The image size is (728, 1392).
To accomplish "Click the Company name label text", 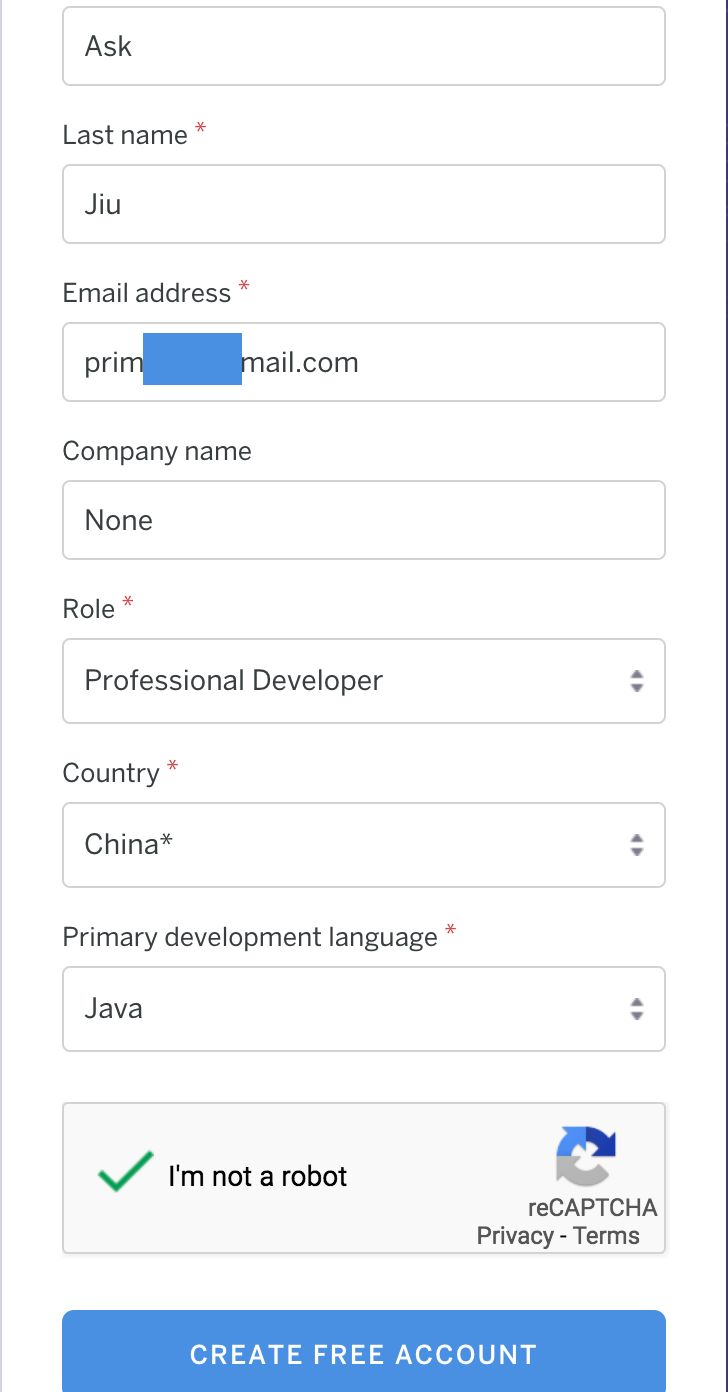I will coord(157,451).
